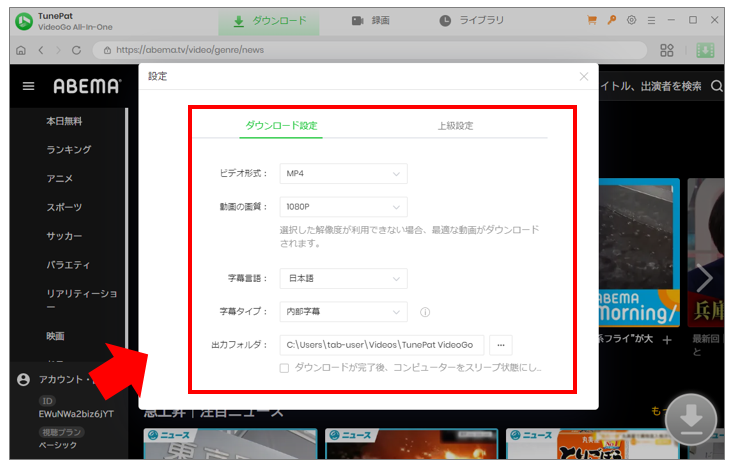Open settings gear icon in title bar

(632, 20)
